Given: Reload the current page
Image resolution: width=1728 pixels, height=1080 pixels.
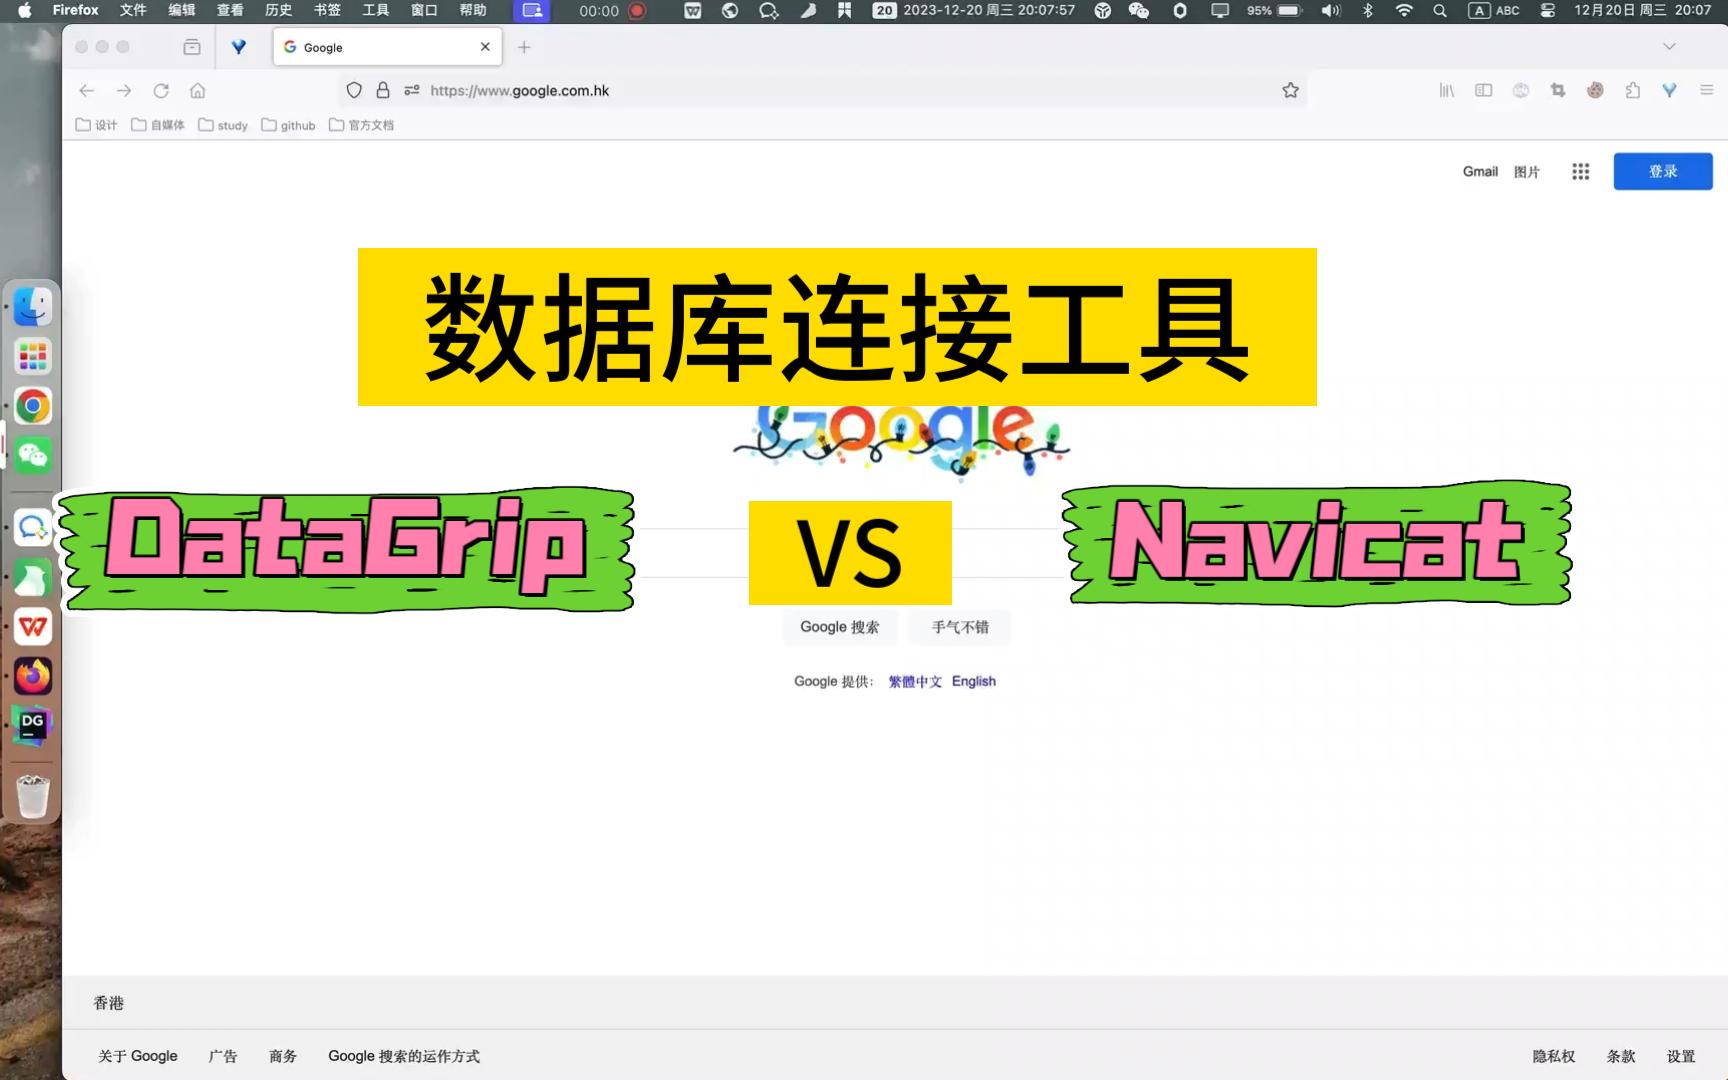Looking at the screenshot, I should pos(161,91).
